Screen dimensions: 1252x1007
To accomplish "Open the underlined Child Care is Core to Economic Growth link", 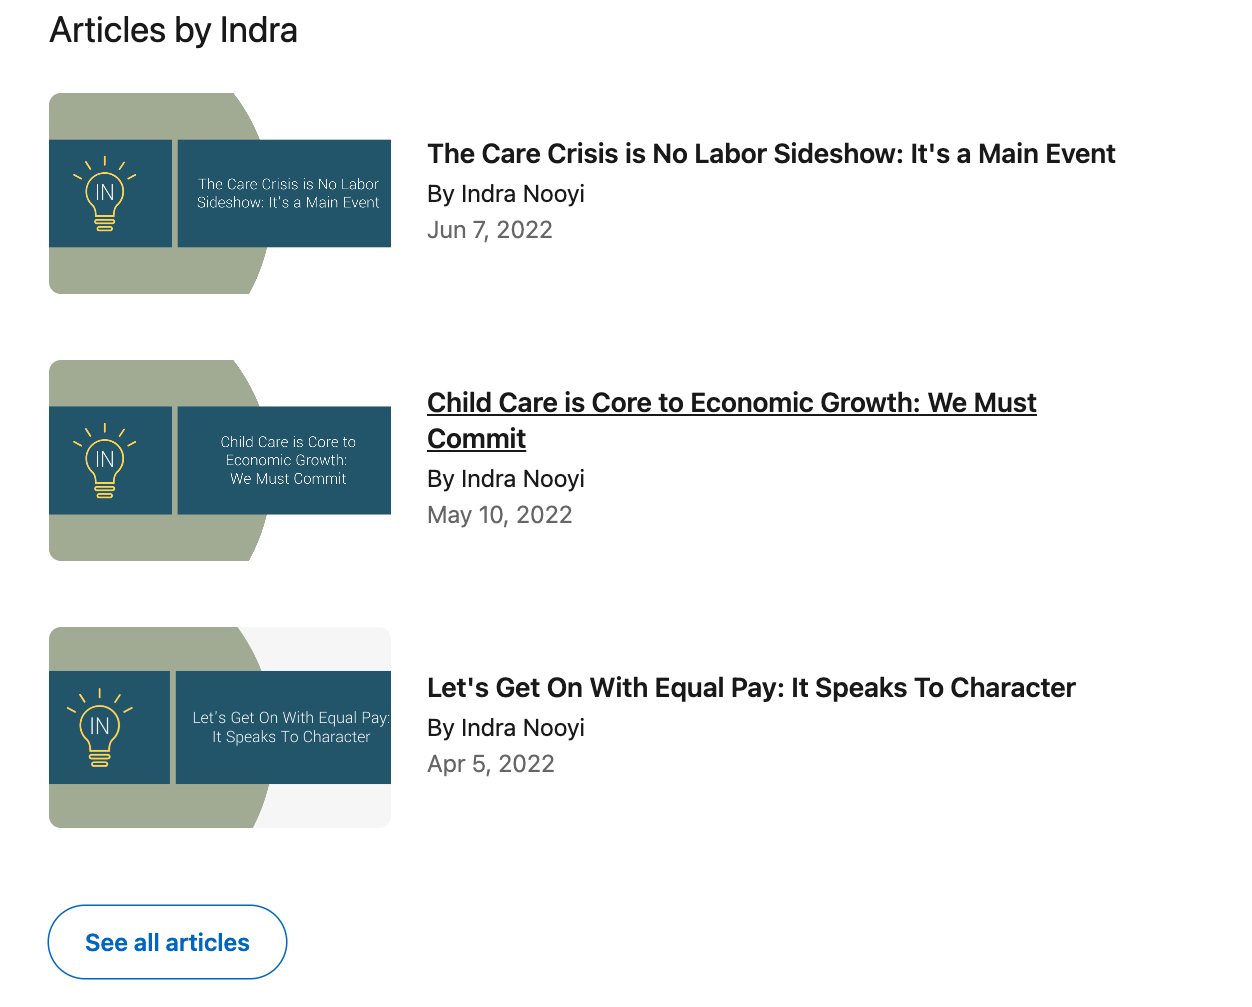I will pos(731,420).
